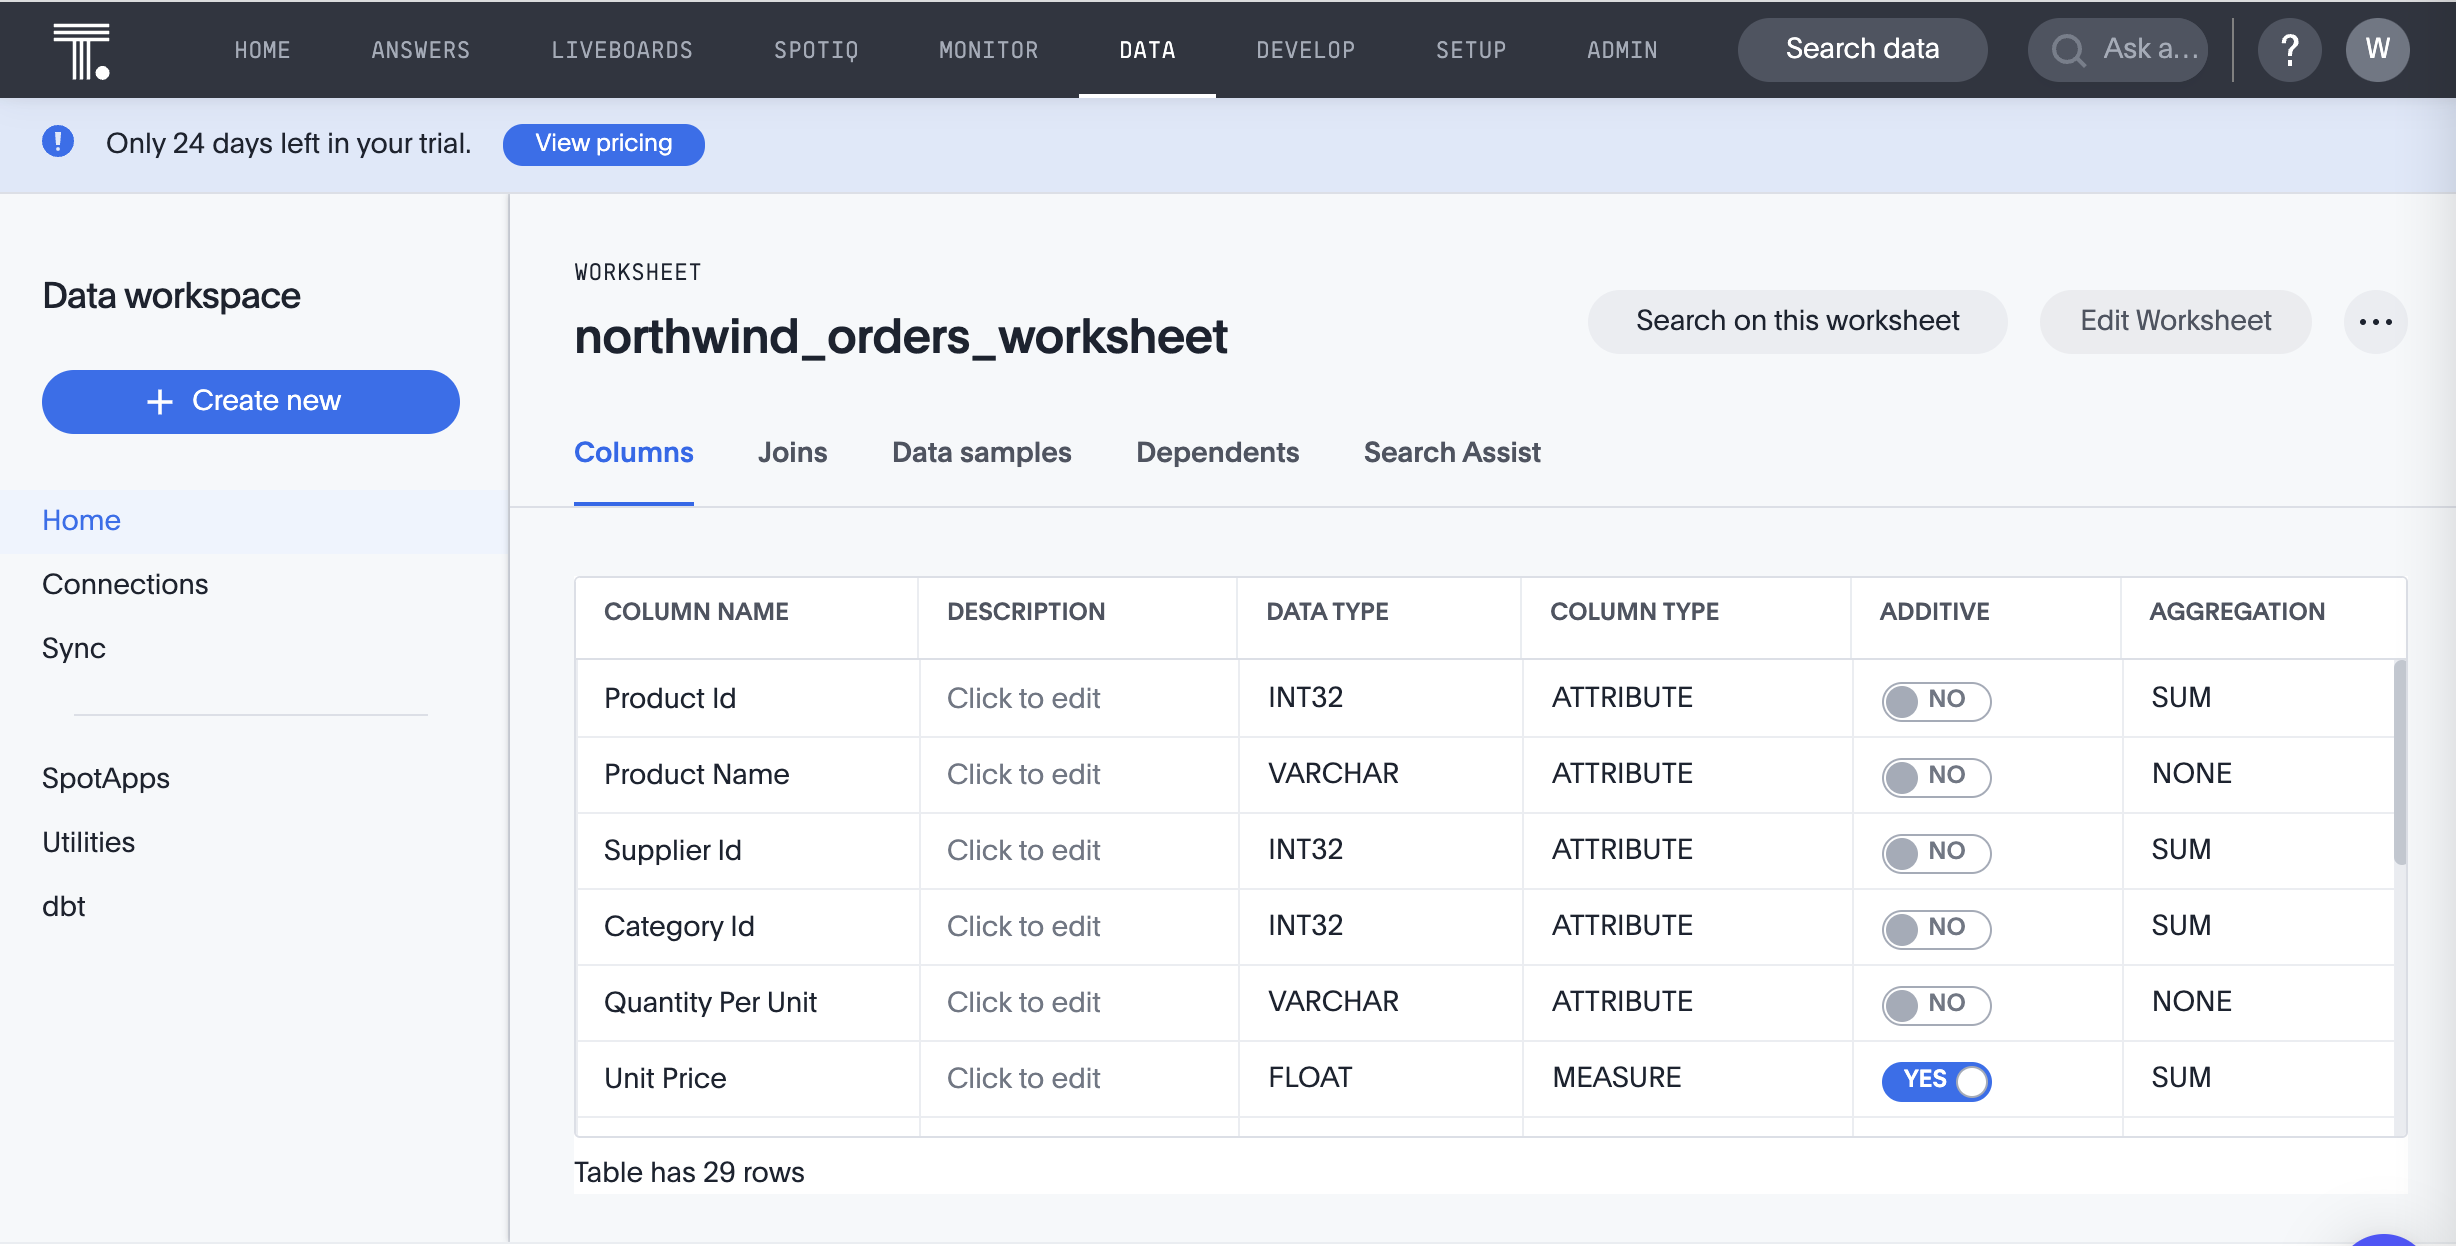Open the three-dots more options menu
The width and height of the screenshot is (2456, 1246).
coord(2376,322)
